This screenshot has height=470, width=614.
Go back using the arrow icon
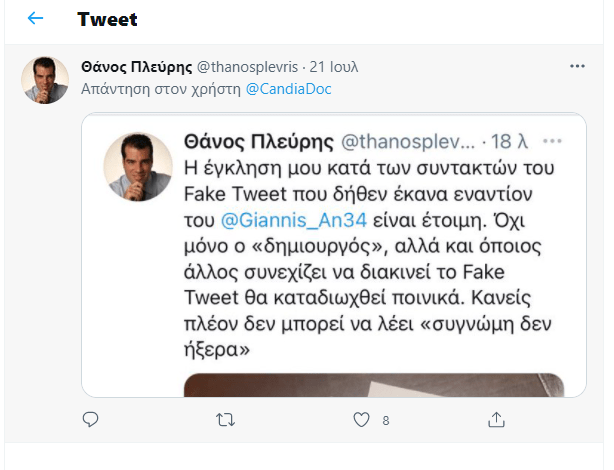pyautogui.click(x=35, y=19)
